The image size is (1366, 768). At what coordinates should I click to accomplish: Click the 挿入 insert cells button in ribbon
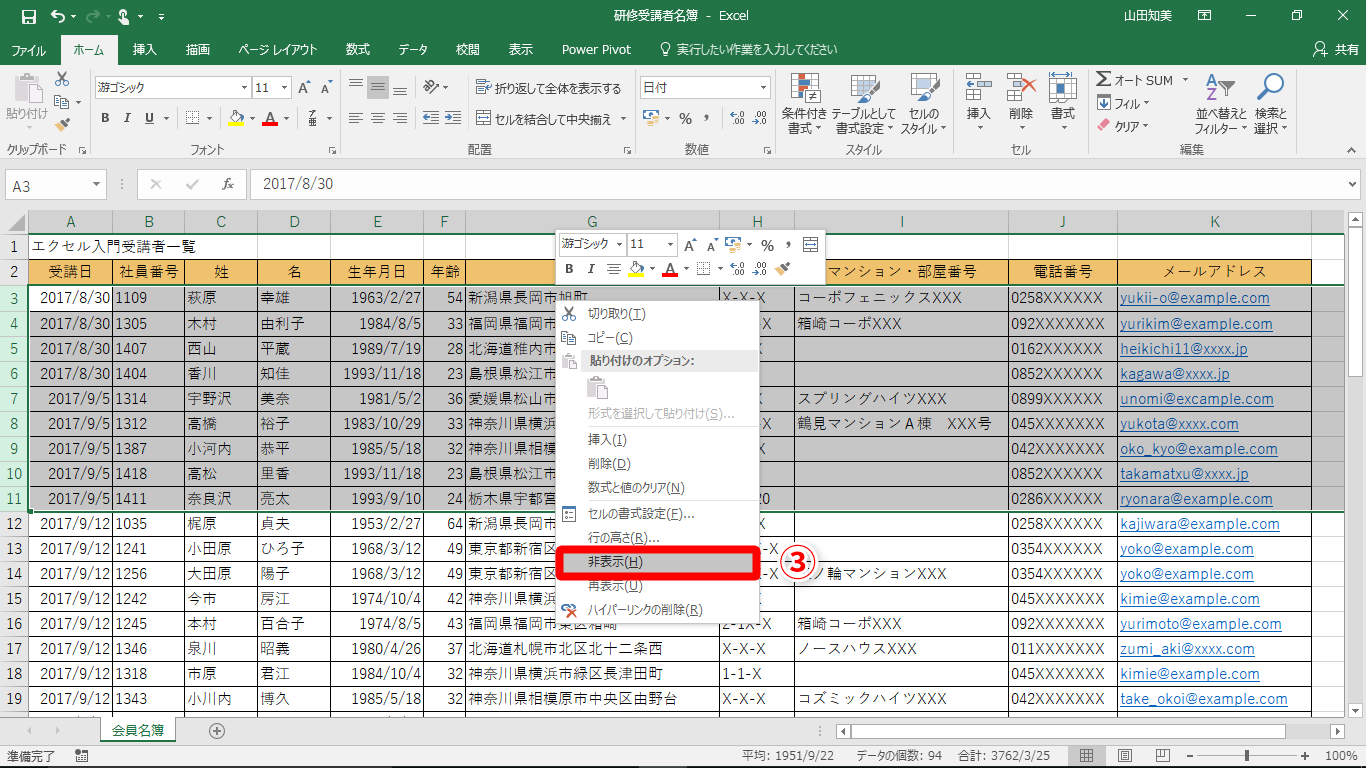(x=978, y=101)
